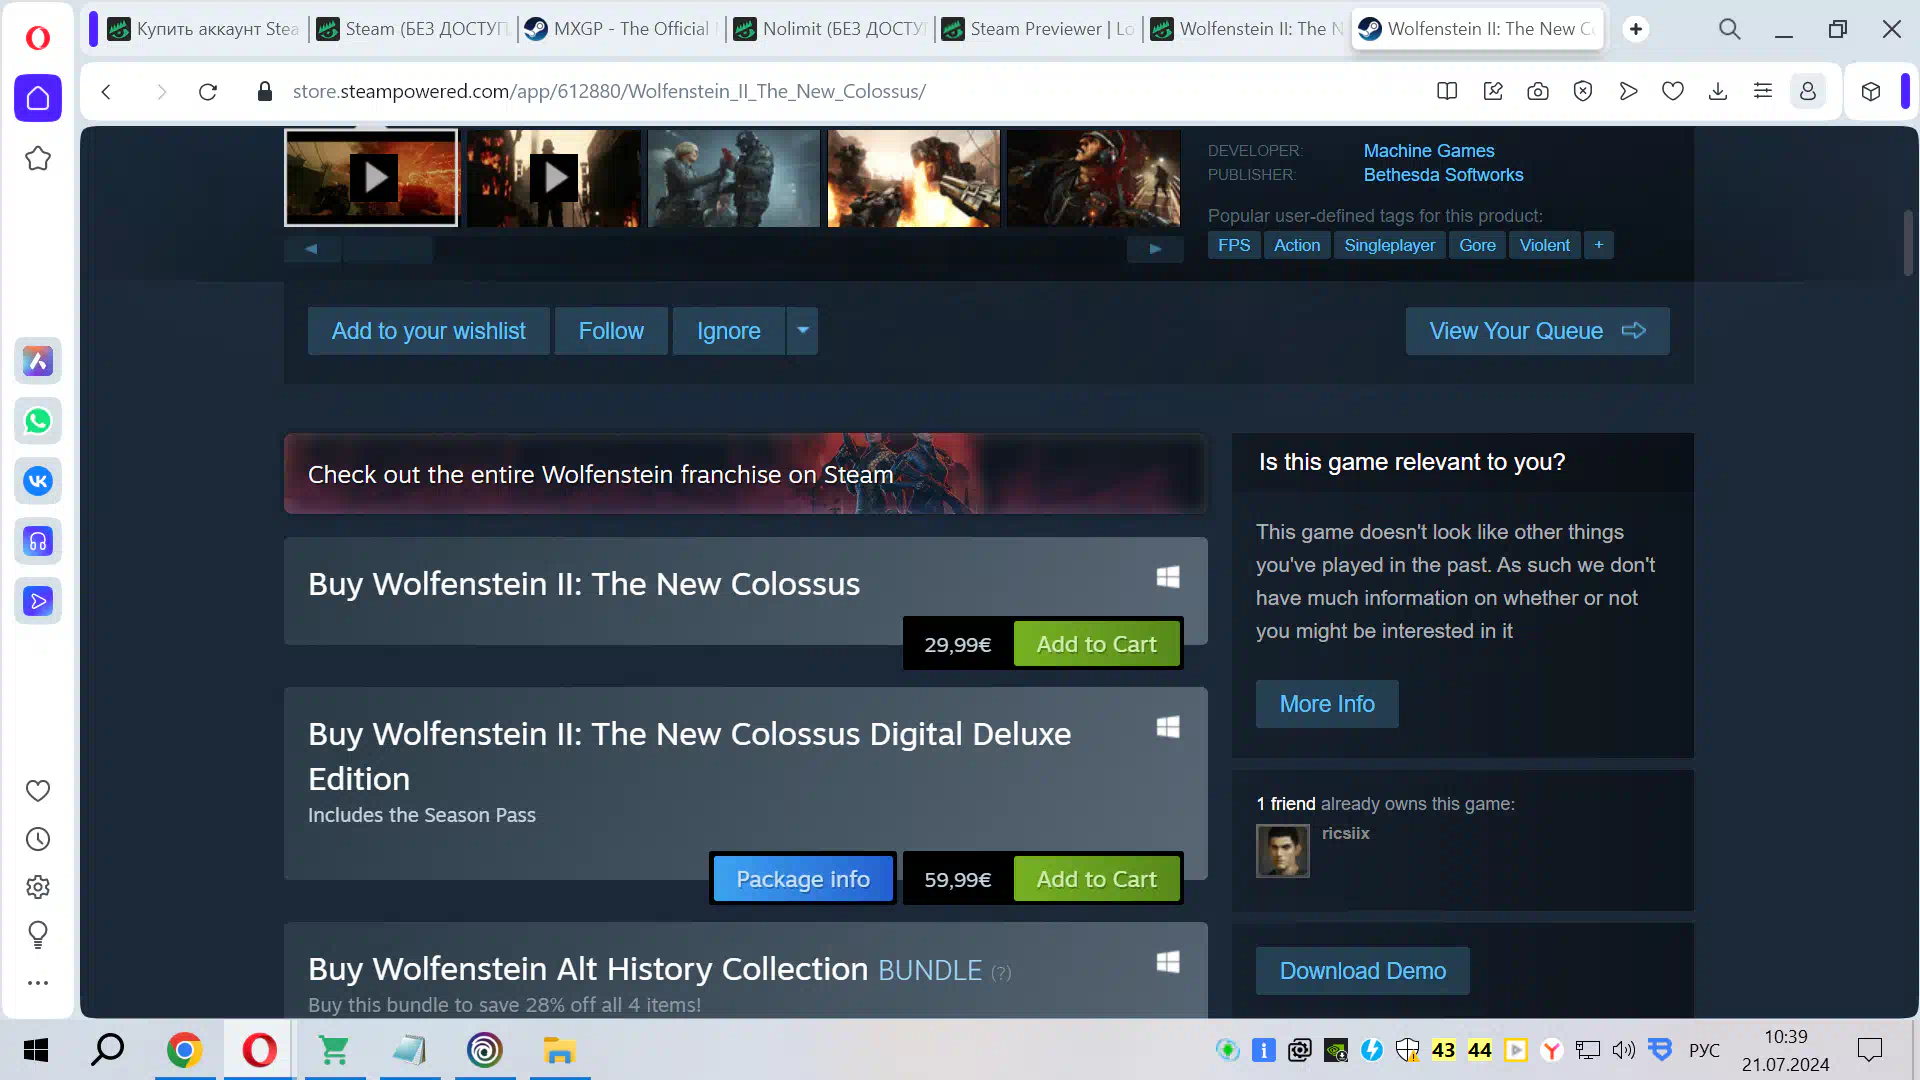This screenshot has width=1920, height=1080.
Task: Select the Gore tag
Action: click(1477, 245)
